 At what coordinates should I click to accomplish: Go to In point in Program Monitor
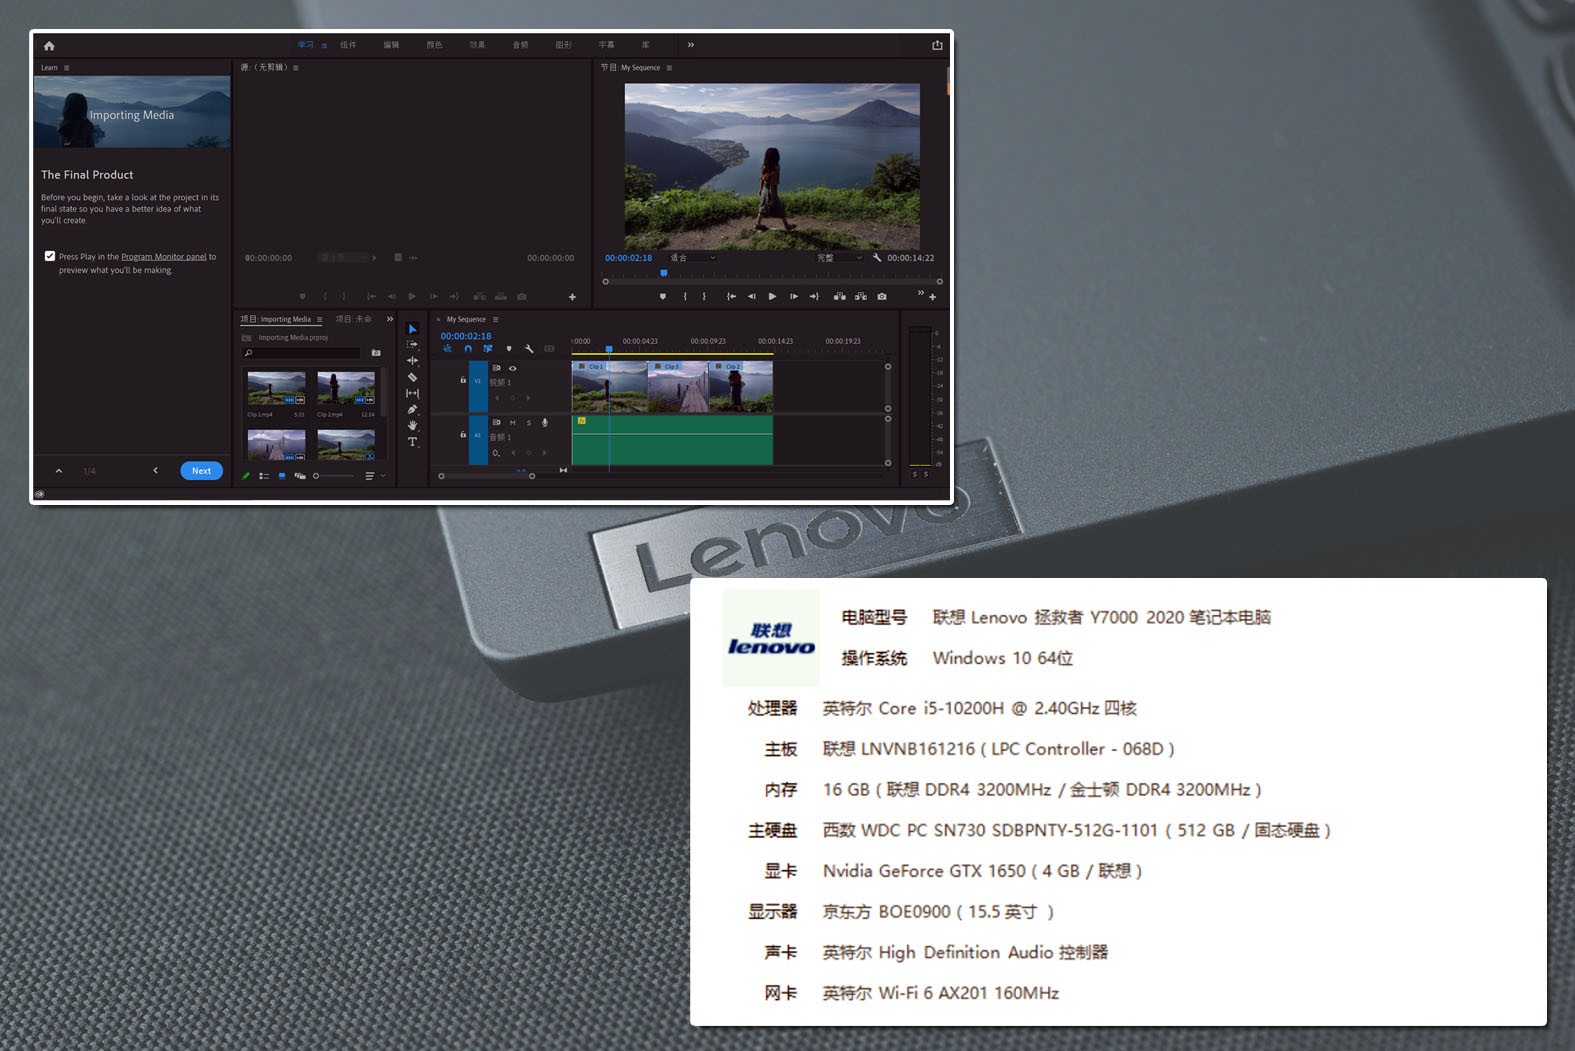(x=731, y=296)
